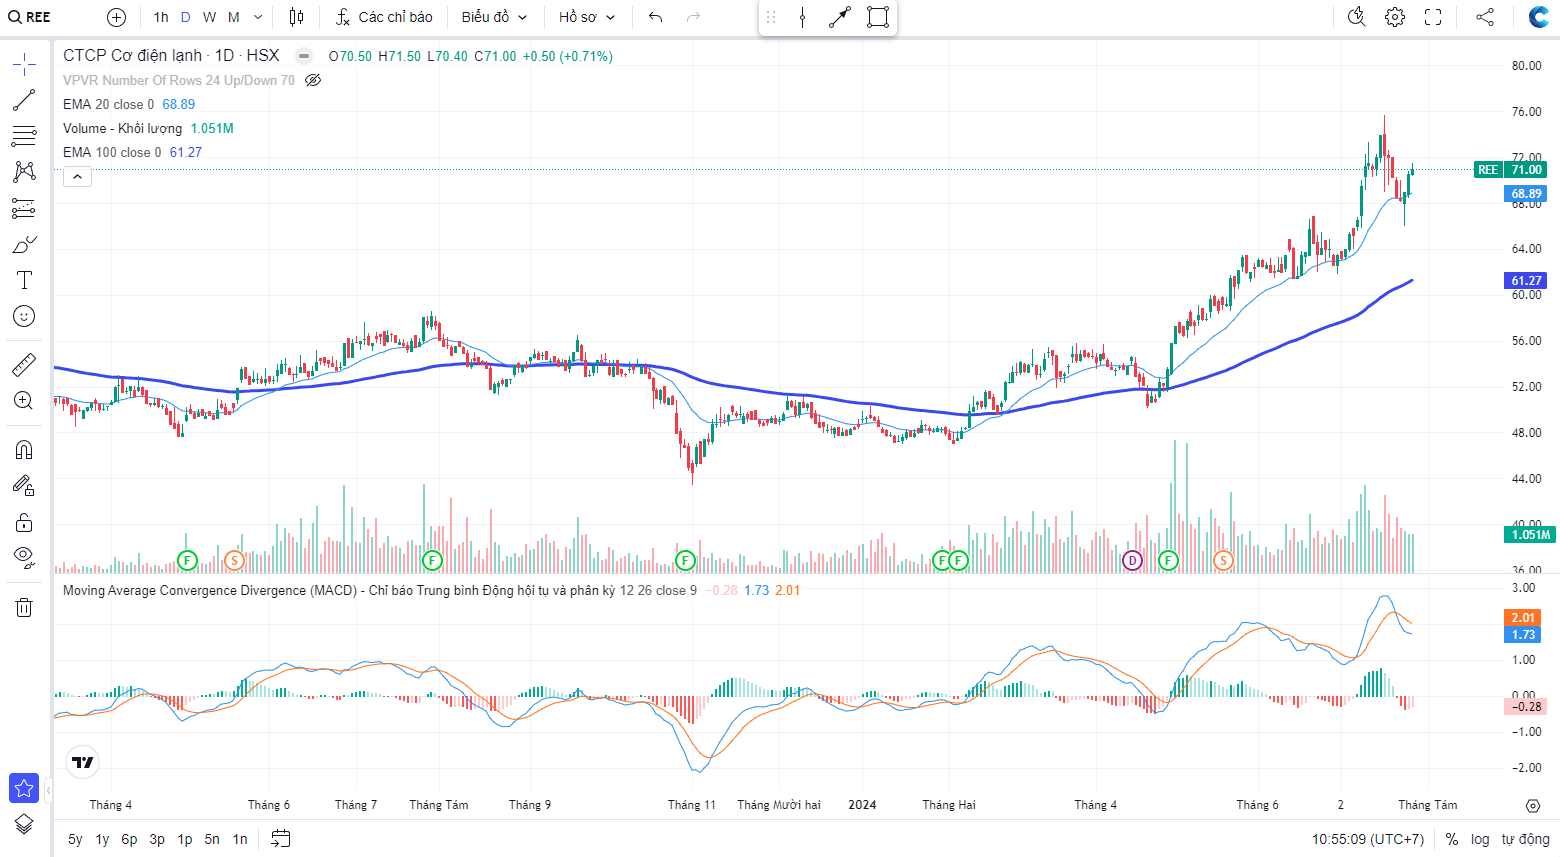Open the object tree layers icon
1560x857 pixels.
tap(24, 824)
